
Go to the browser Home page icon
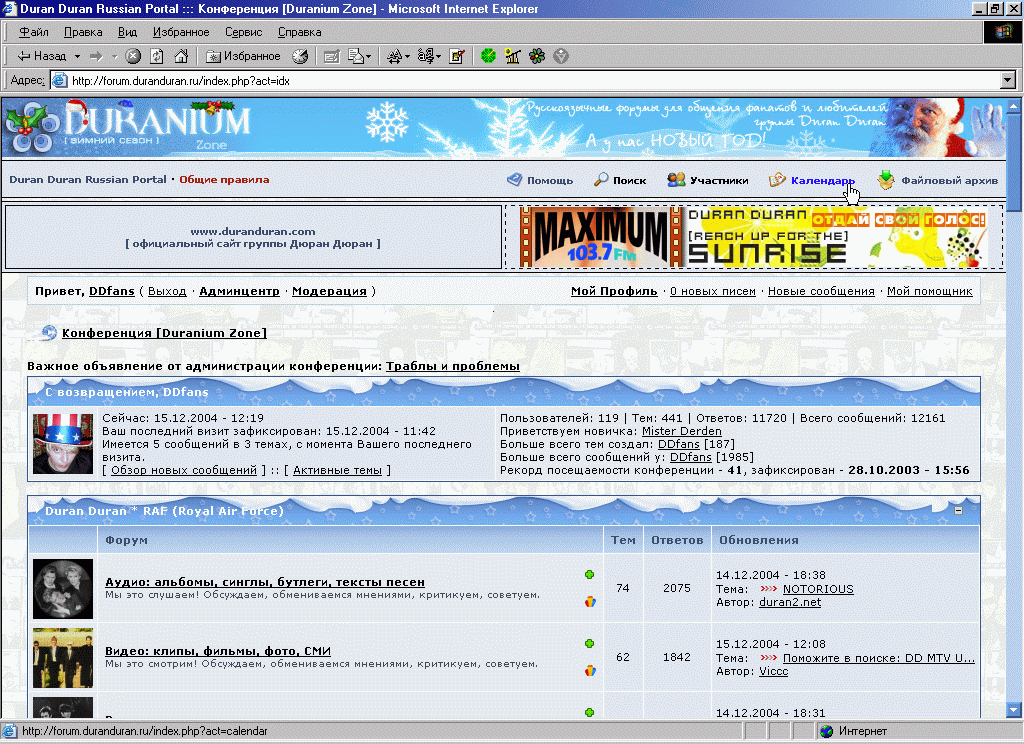180,57
